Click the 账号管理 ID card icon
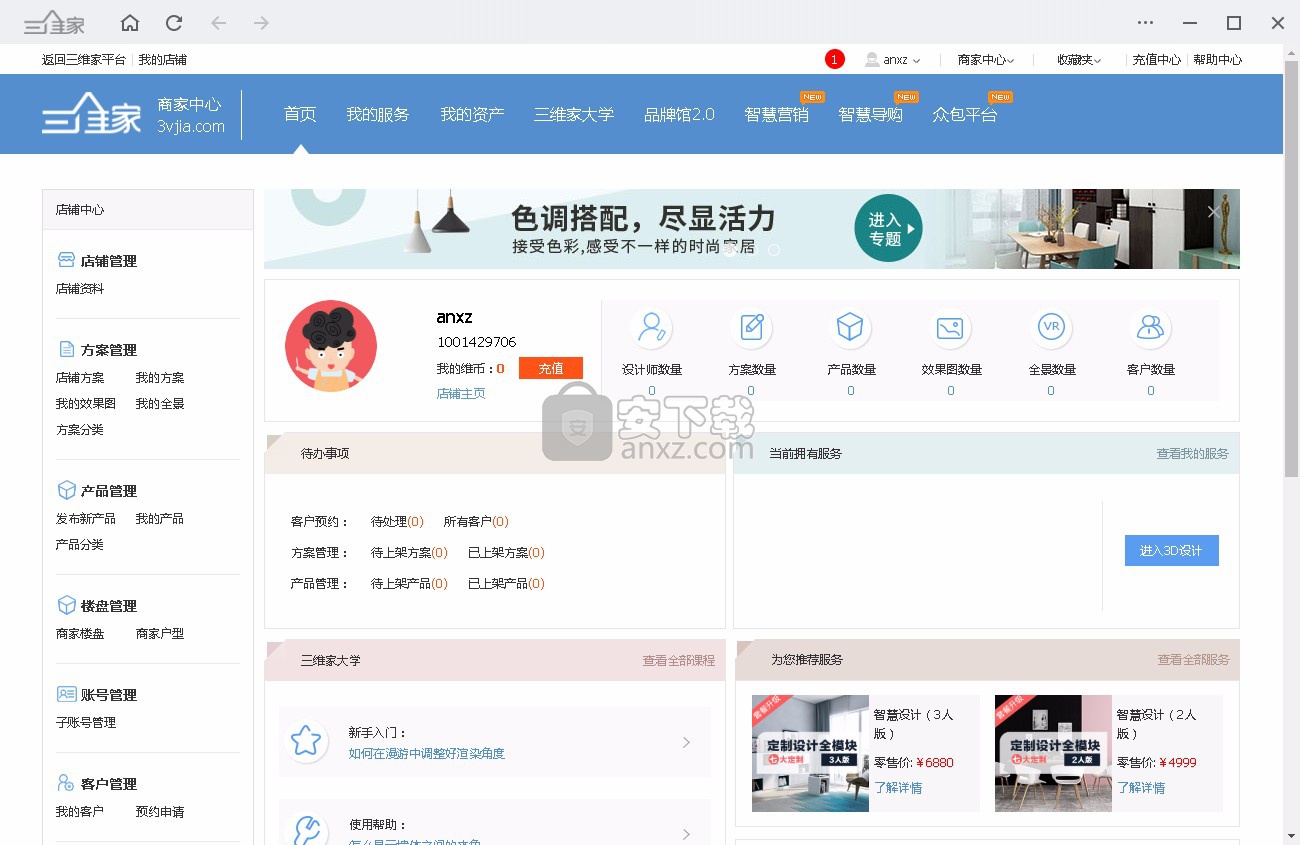 coord(66,694)
